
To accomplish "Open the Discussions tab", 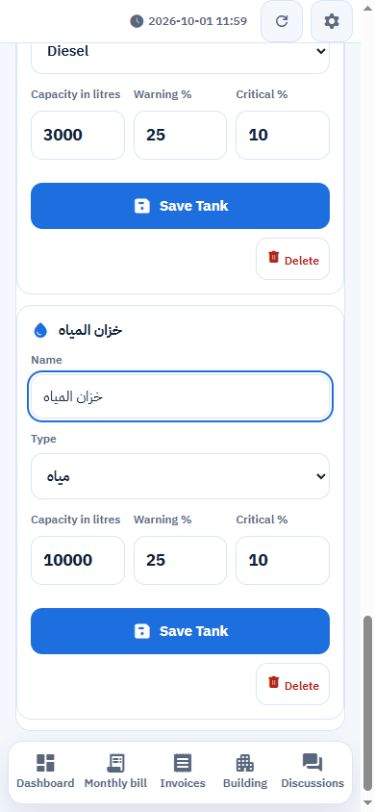I will (x=312, y=772).
